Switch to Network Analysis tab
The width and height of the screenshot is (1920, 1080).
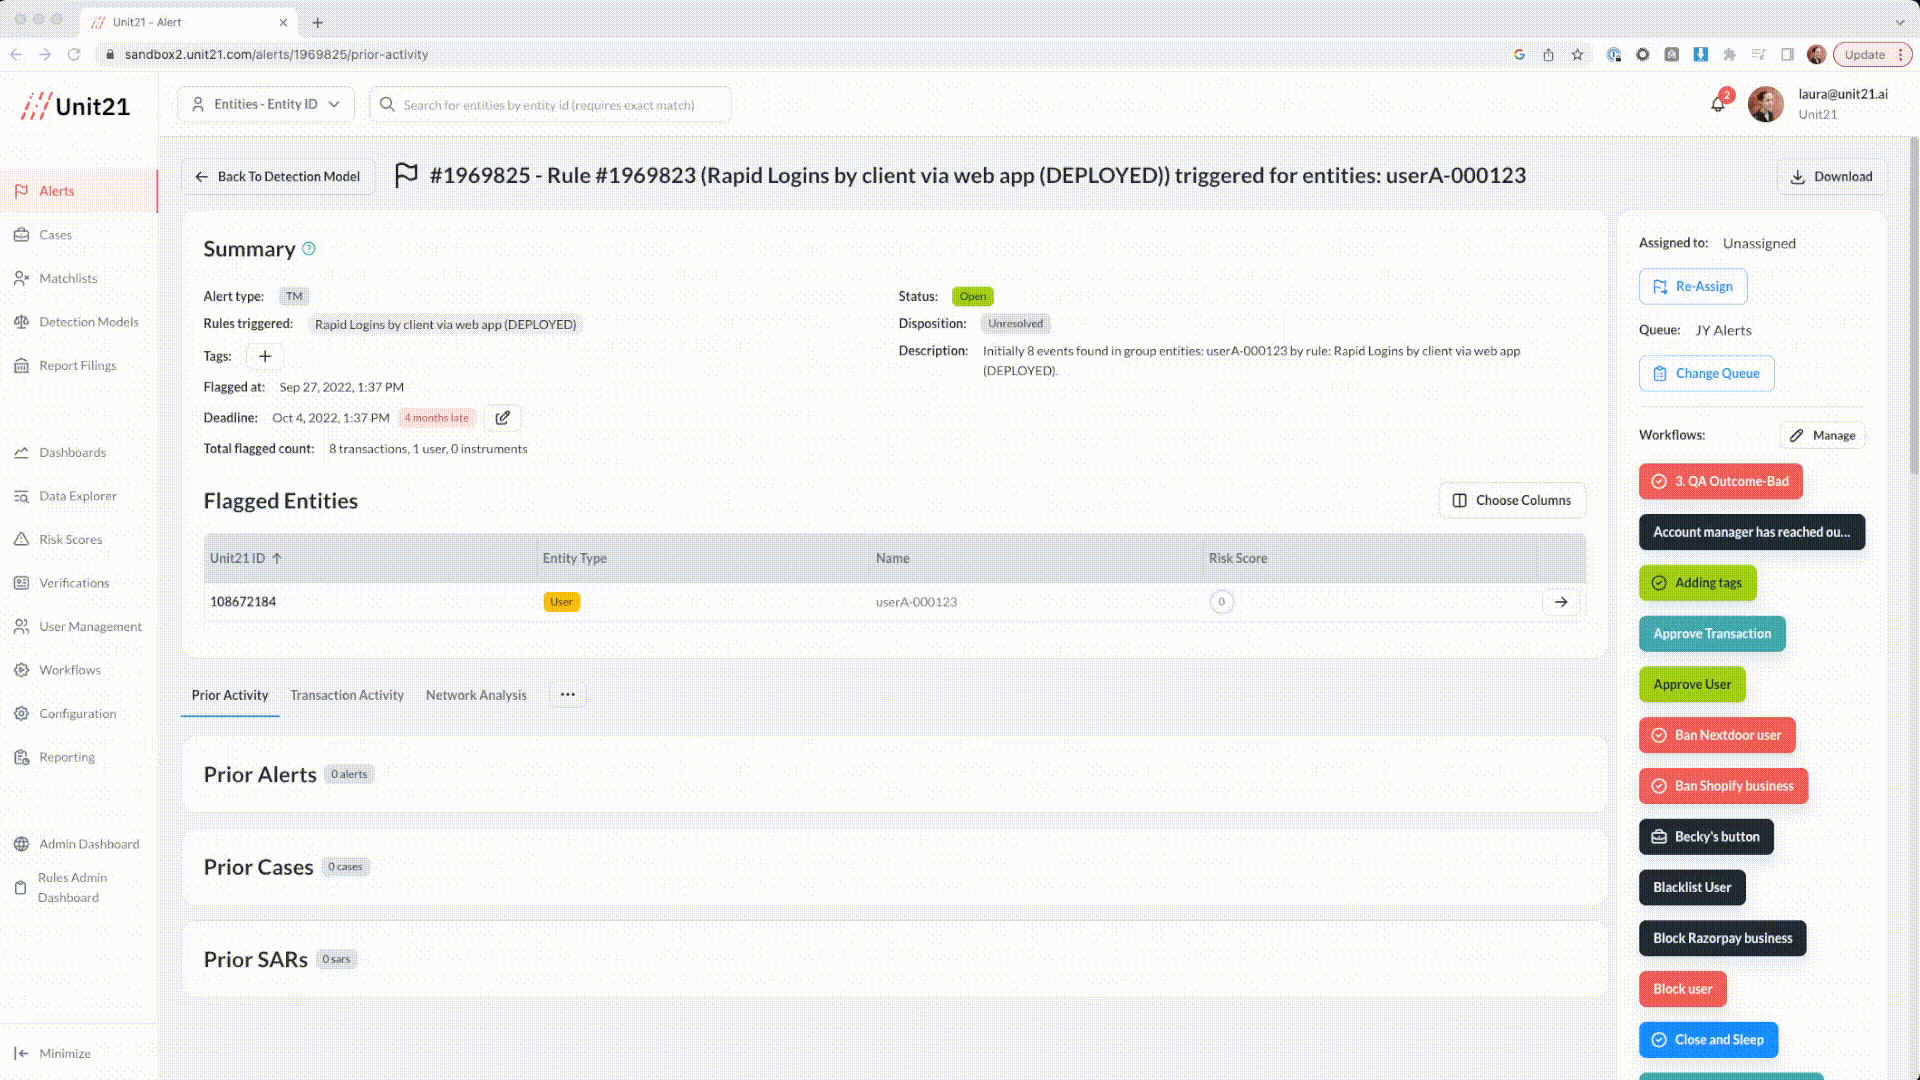tap(476, 695)
